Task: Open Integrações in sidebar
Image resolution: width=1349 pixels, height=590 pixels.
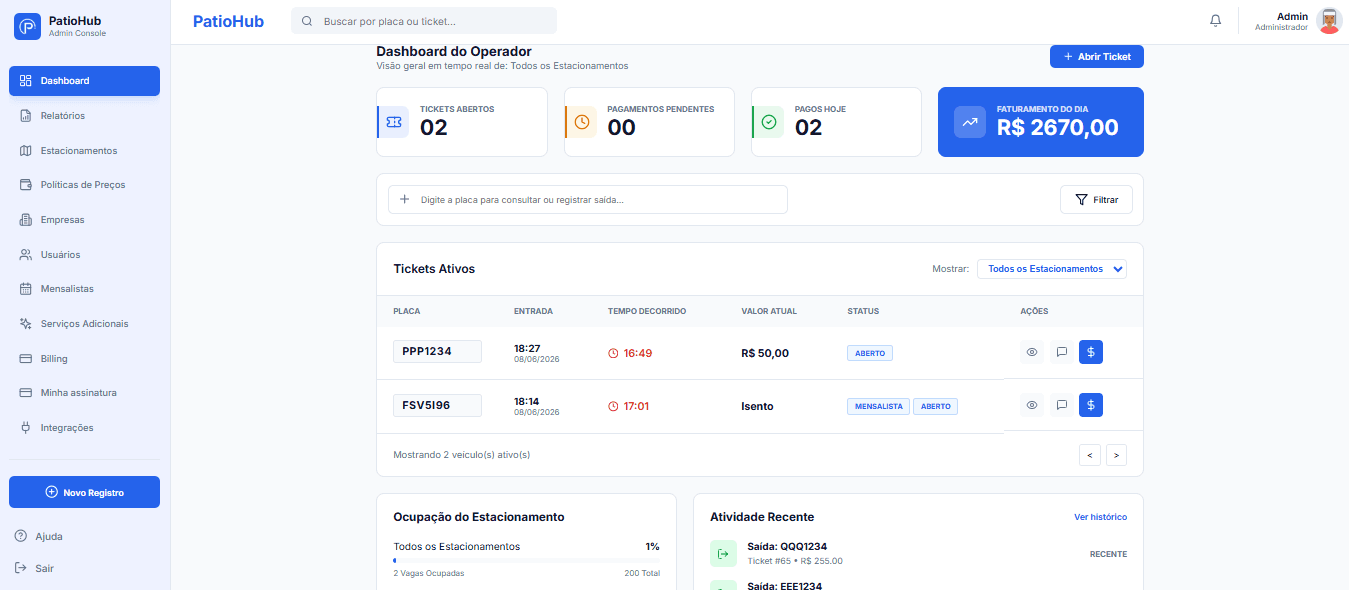Action: pyautogui.click(x=84, y=428)
